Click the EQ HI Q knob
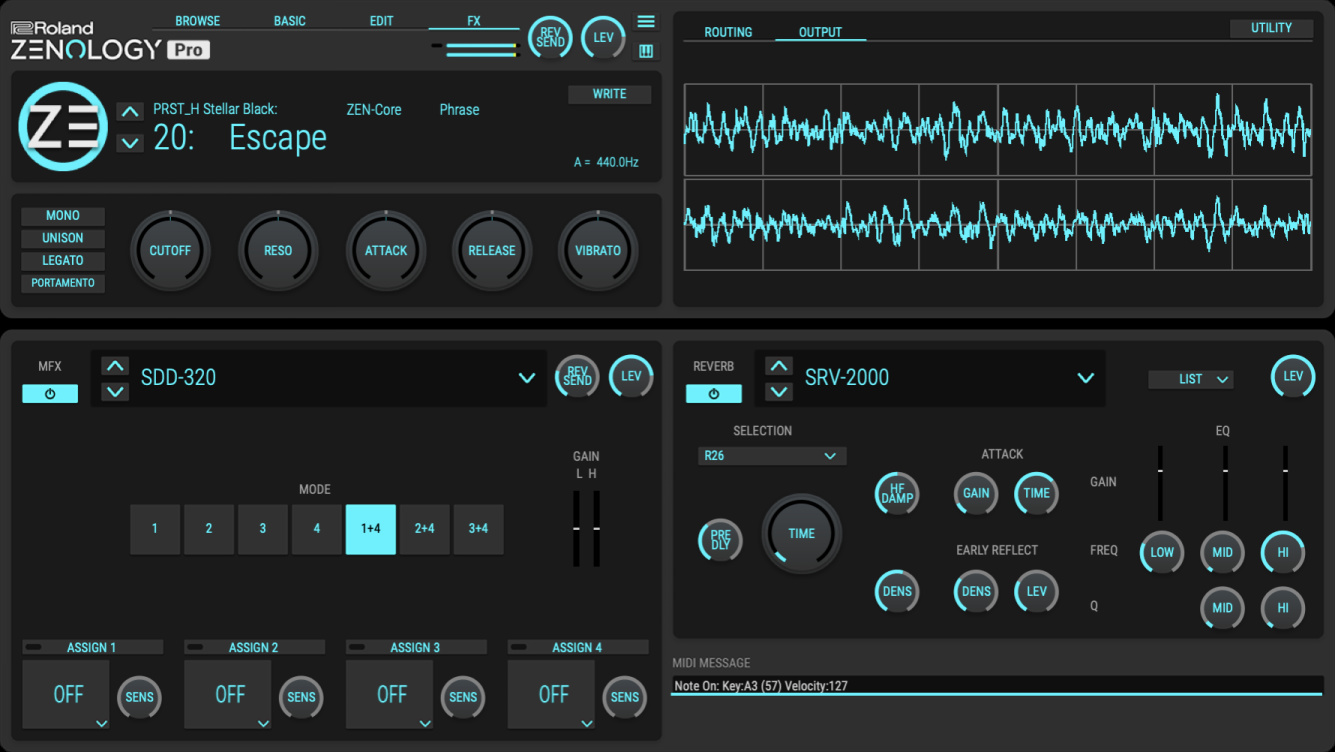This screenshot has height=752, width=1335. (x=1283, y=608)
